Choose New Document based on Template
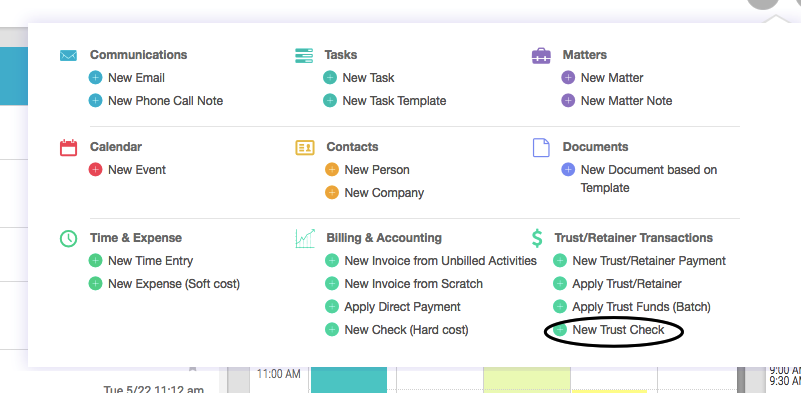 (x=649, y=178)
